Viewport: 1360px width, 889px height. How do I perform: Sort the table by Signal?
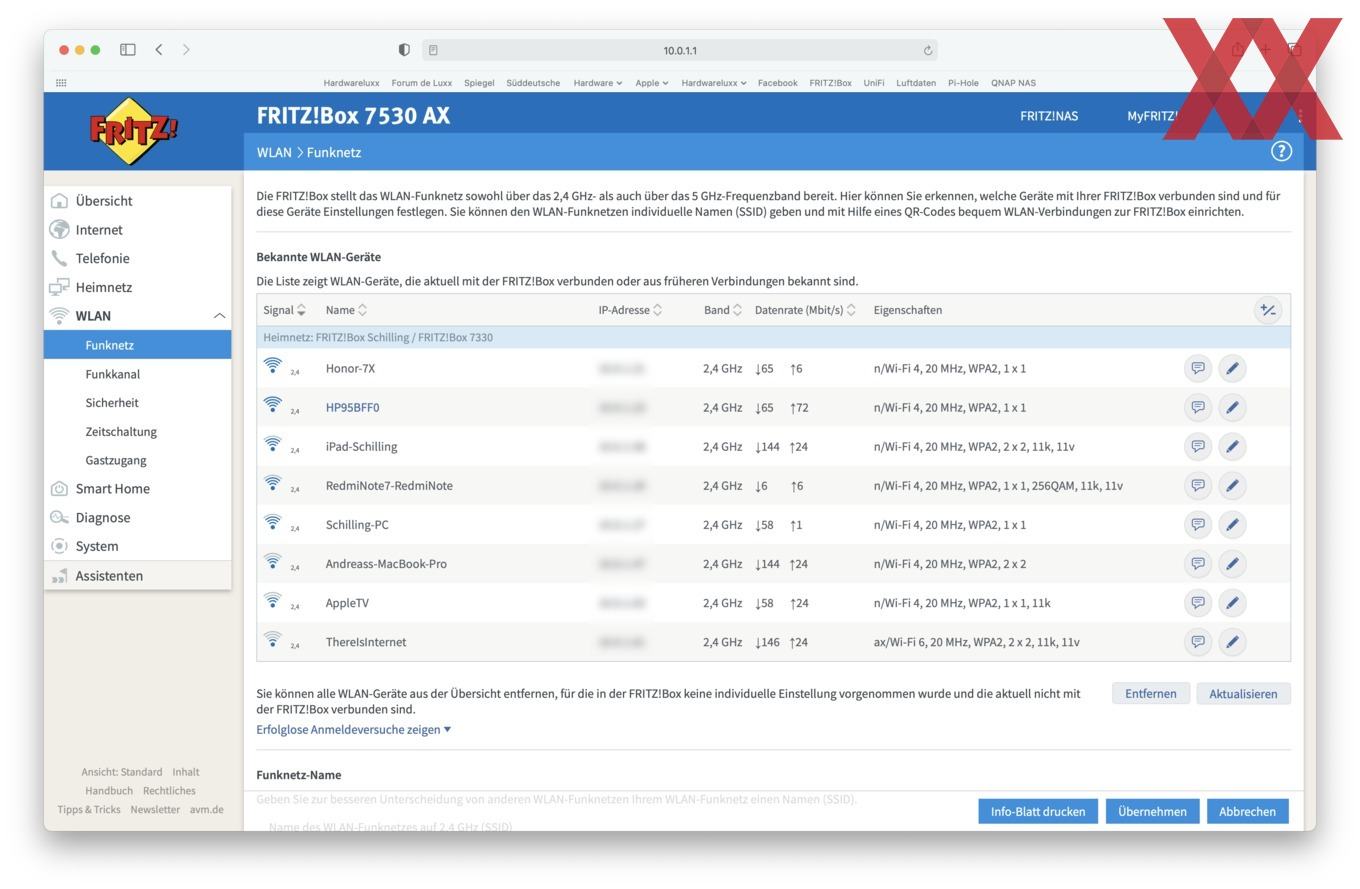[285, 310]
